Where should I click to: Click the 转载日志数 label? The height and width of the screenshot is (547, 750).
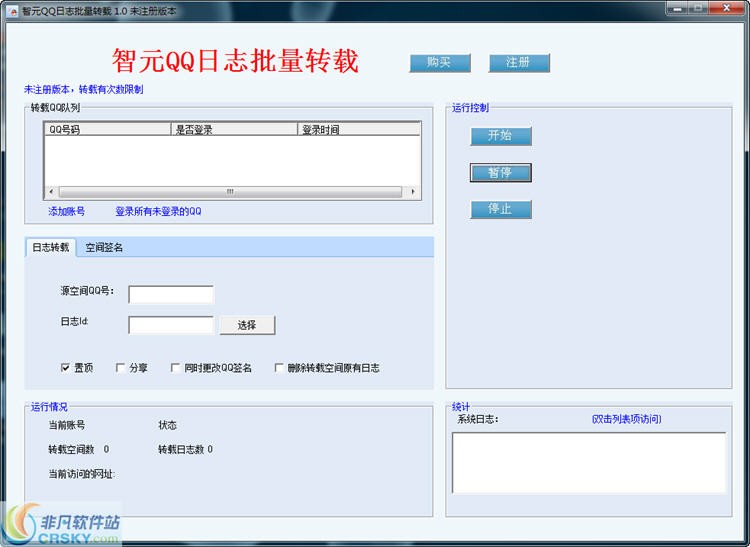181,449
